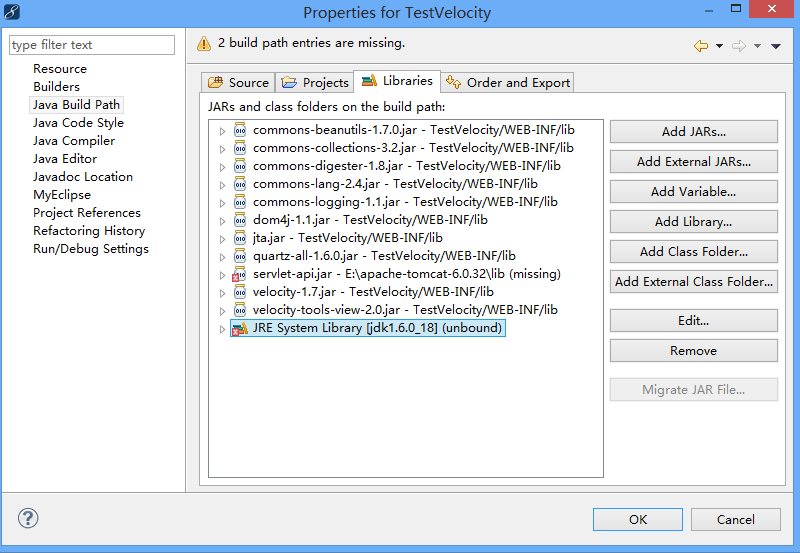This screenshot has width=800, height=553.
Task: Click Add External JARs... button
Action: point(693,162)
